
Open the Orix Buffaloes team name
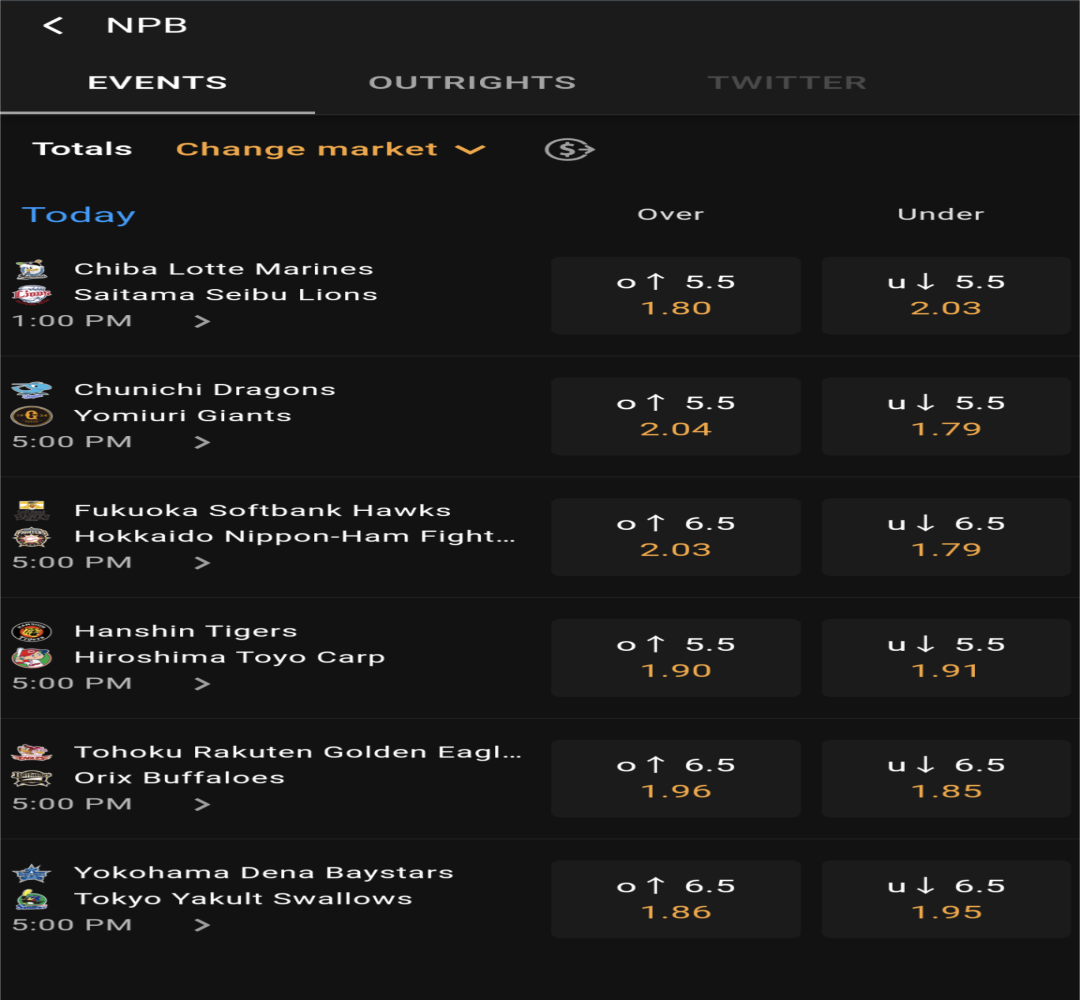pyautogui.click(x=179, y=778)
